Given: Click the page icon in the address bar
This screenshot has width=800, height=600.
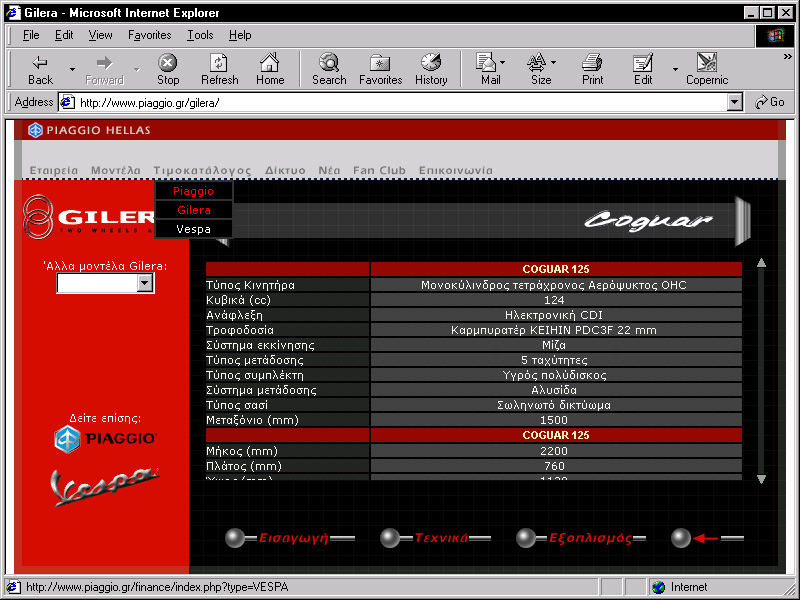Looking at the screenshot, I should pyautogui.click(x=67, y=103).
